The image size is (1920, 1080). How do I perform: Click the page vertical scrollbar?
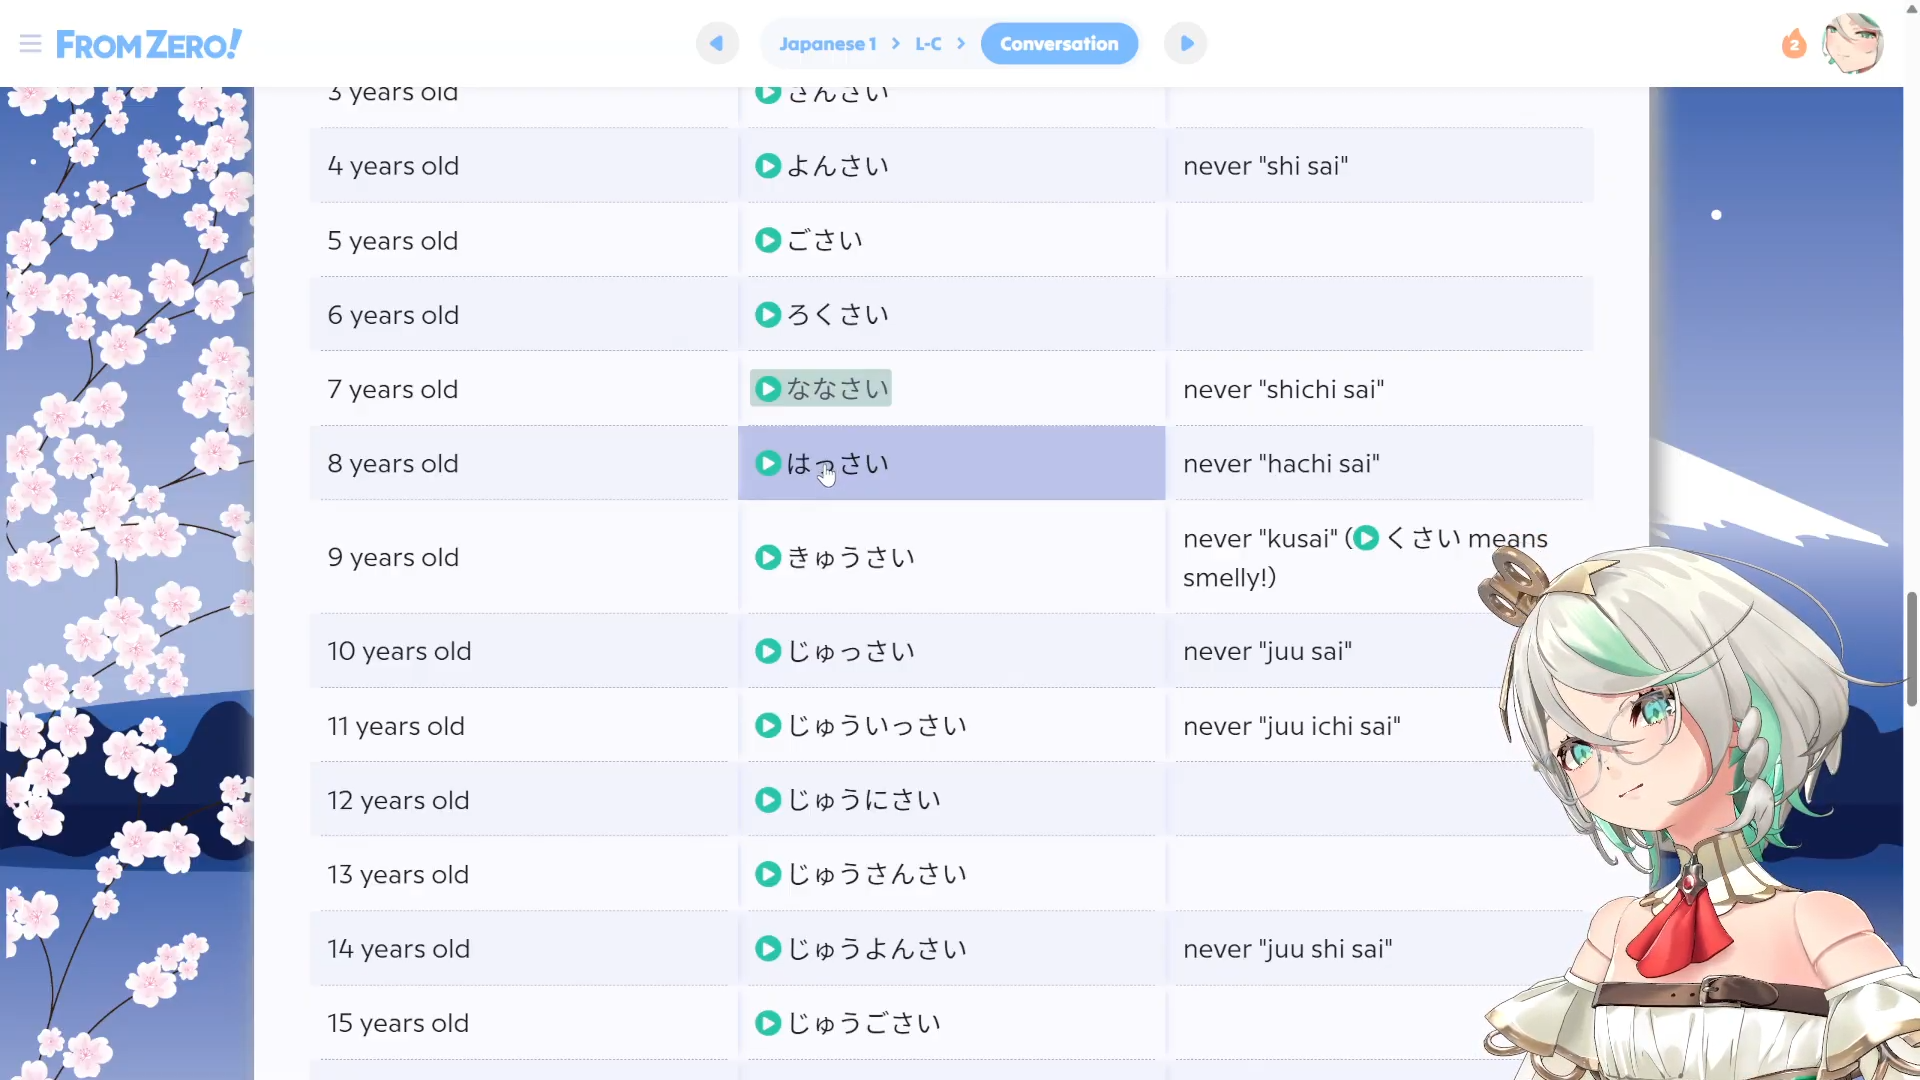coord(1911,648)
